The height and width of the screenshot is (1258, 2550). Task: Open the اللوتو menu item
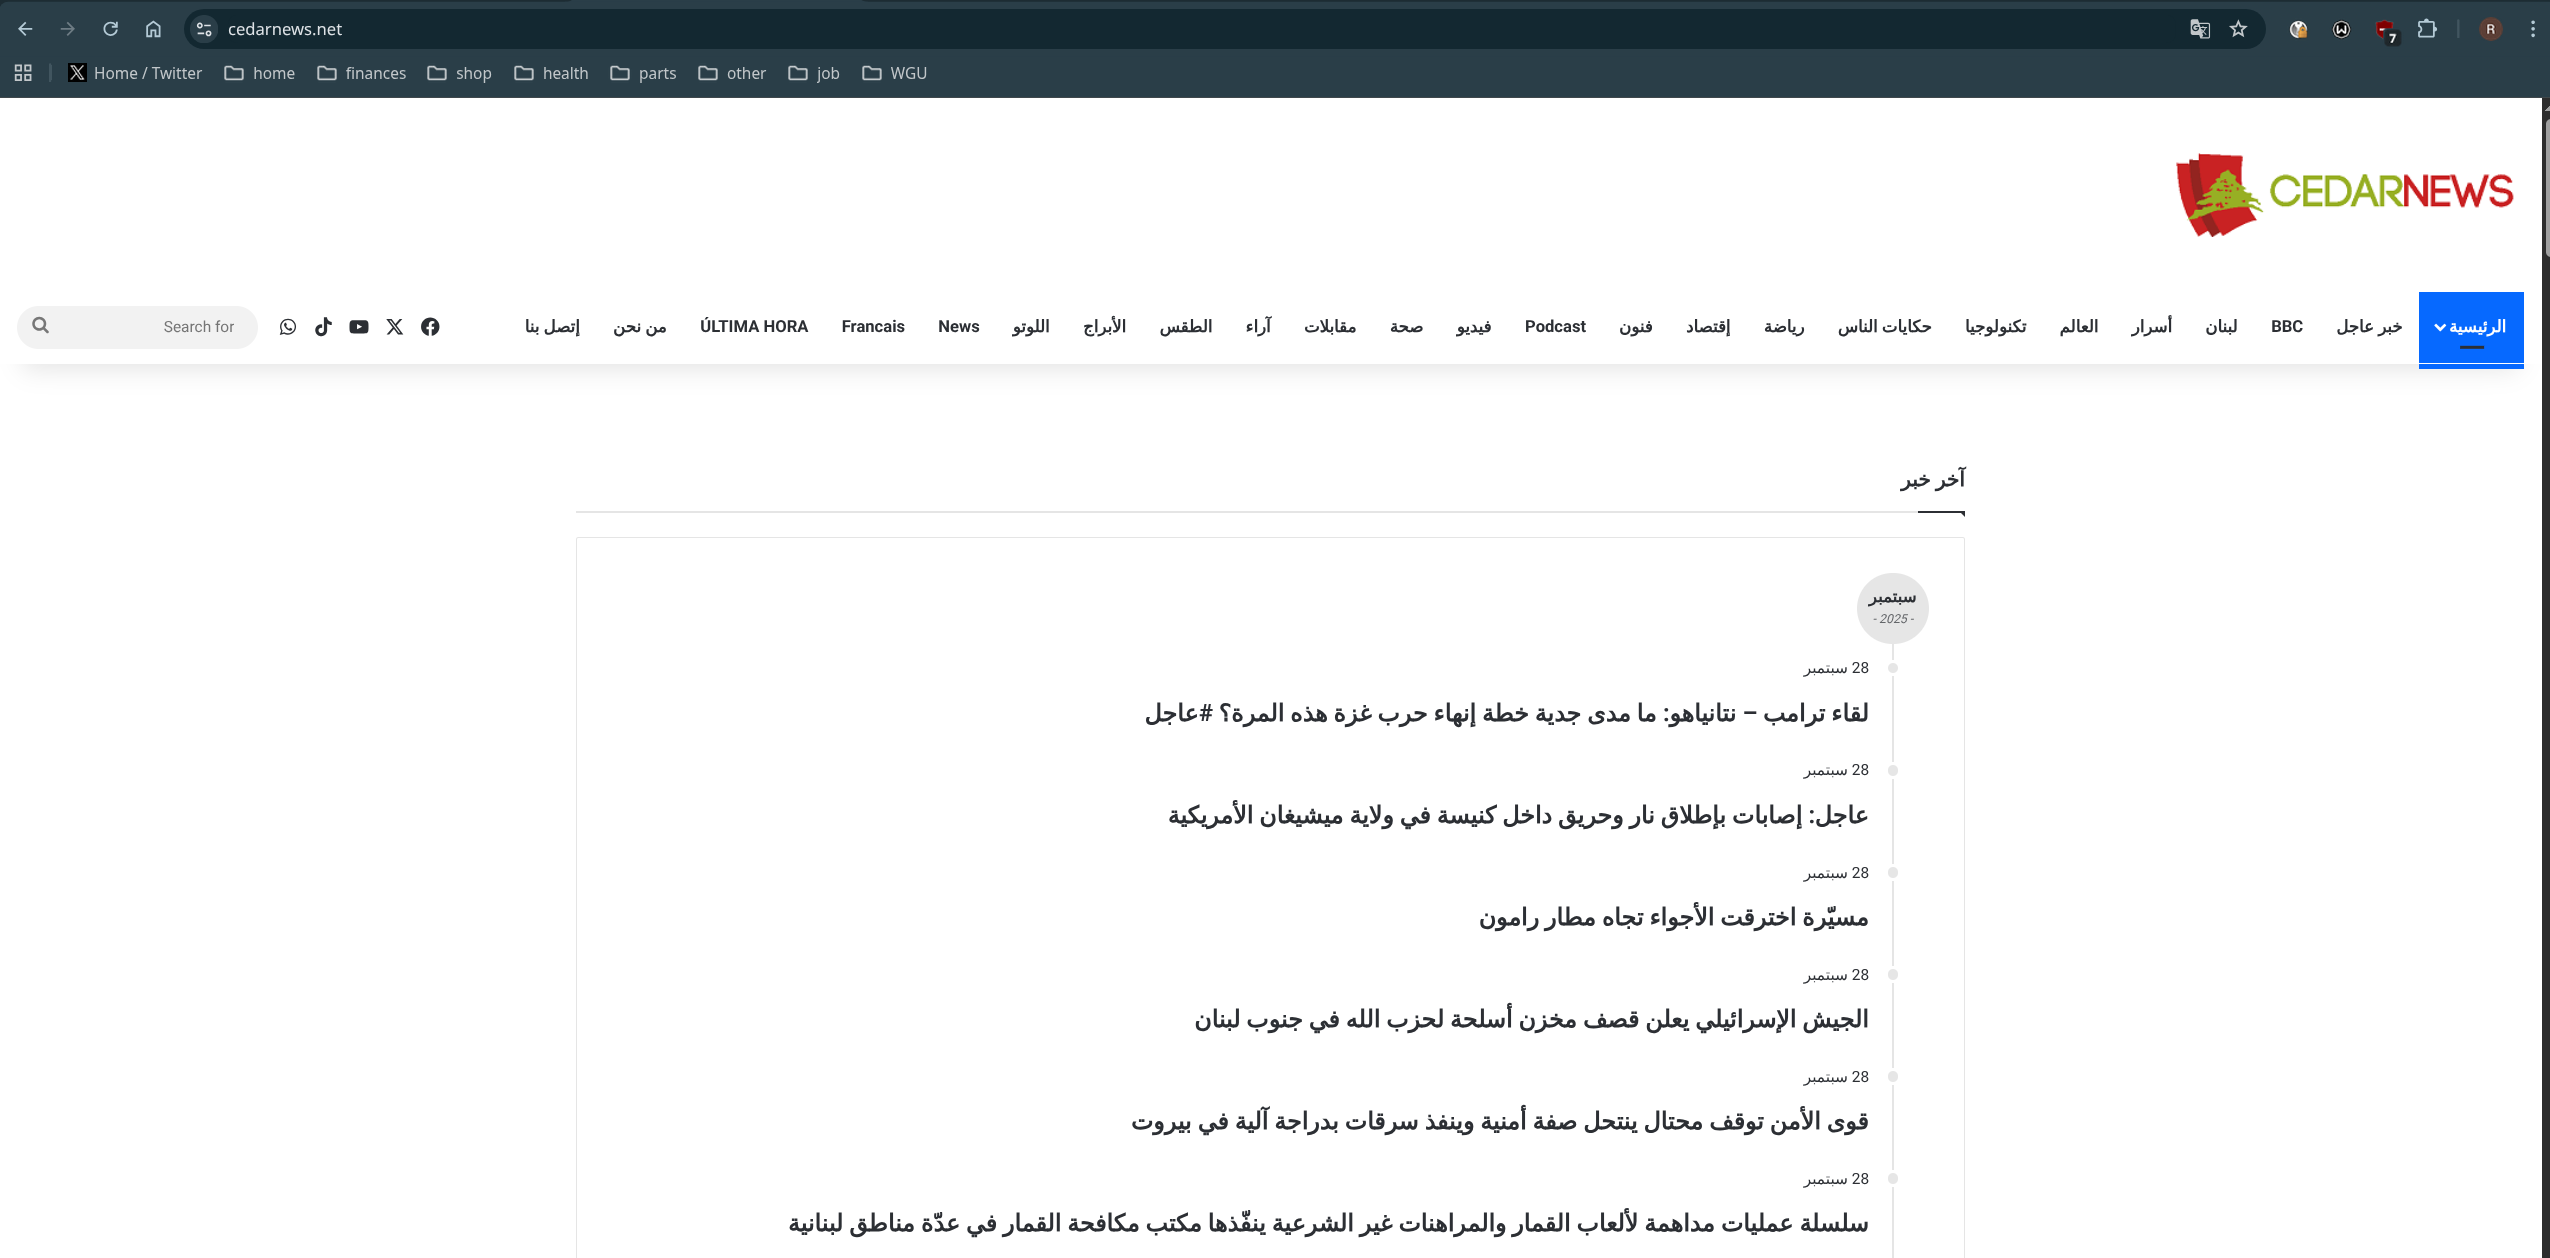[x=1030, y=327]
